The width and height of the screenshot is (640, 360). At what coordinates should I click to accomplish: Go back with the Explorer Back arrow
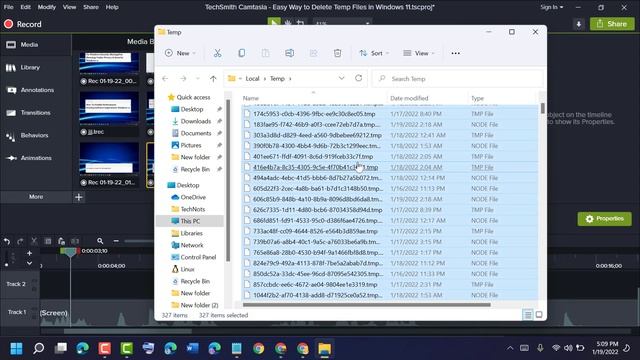[165, 78]
